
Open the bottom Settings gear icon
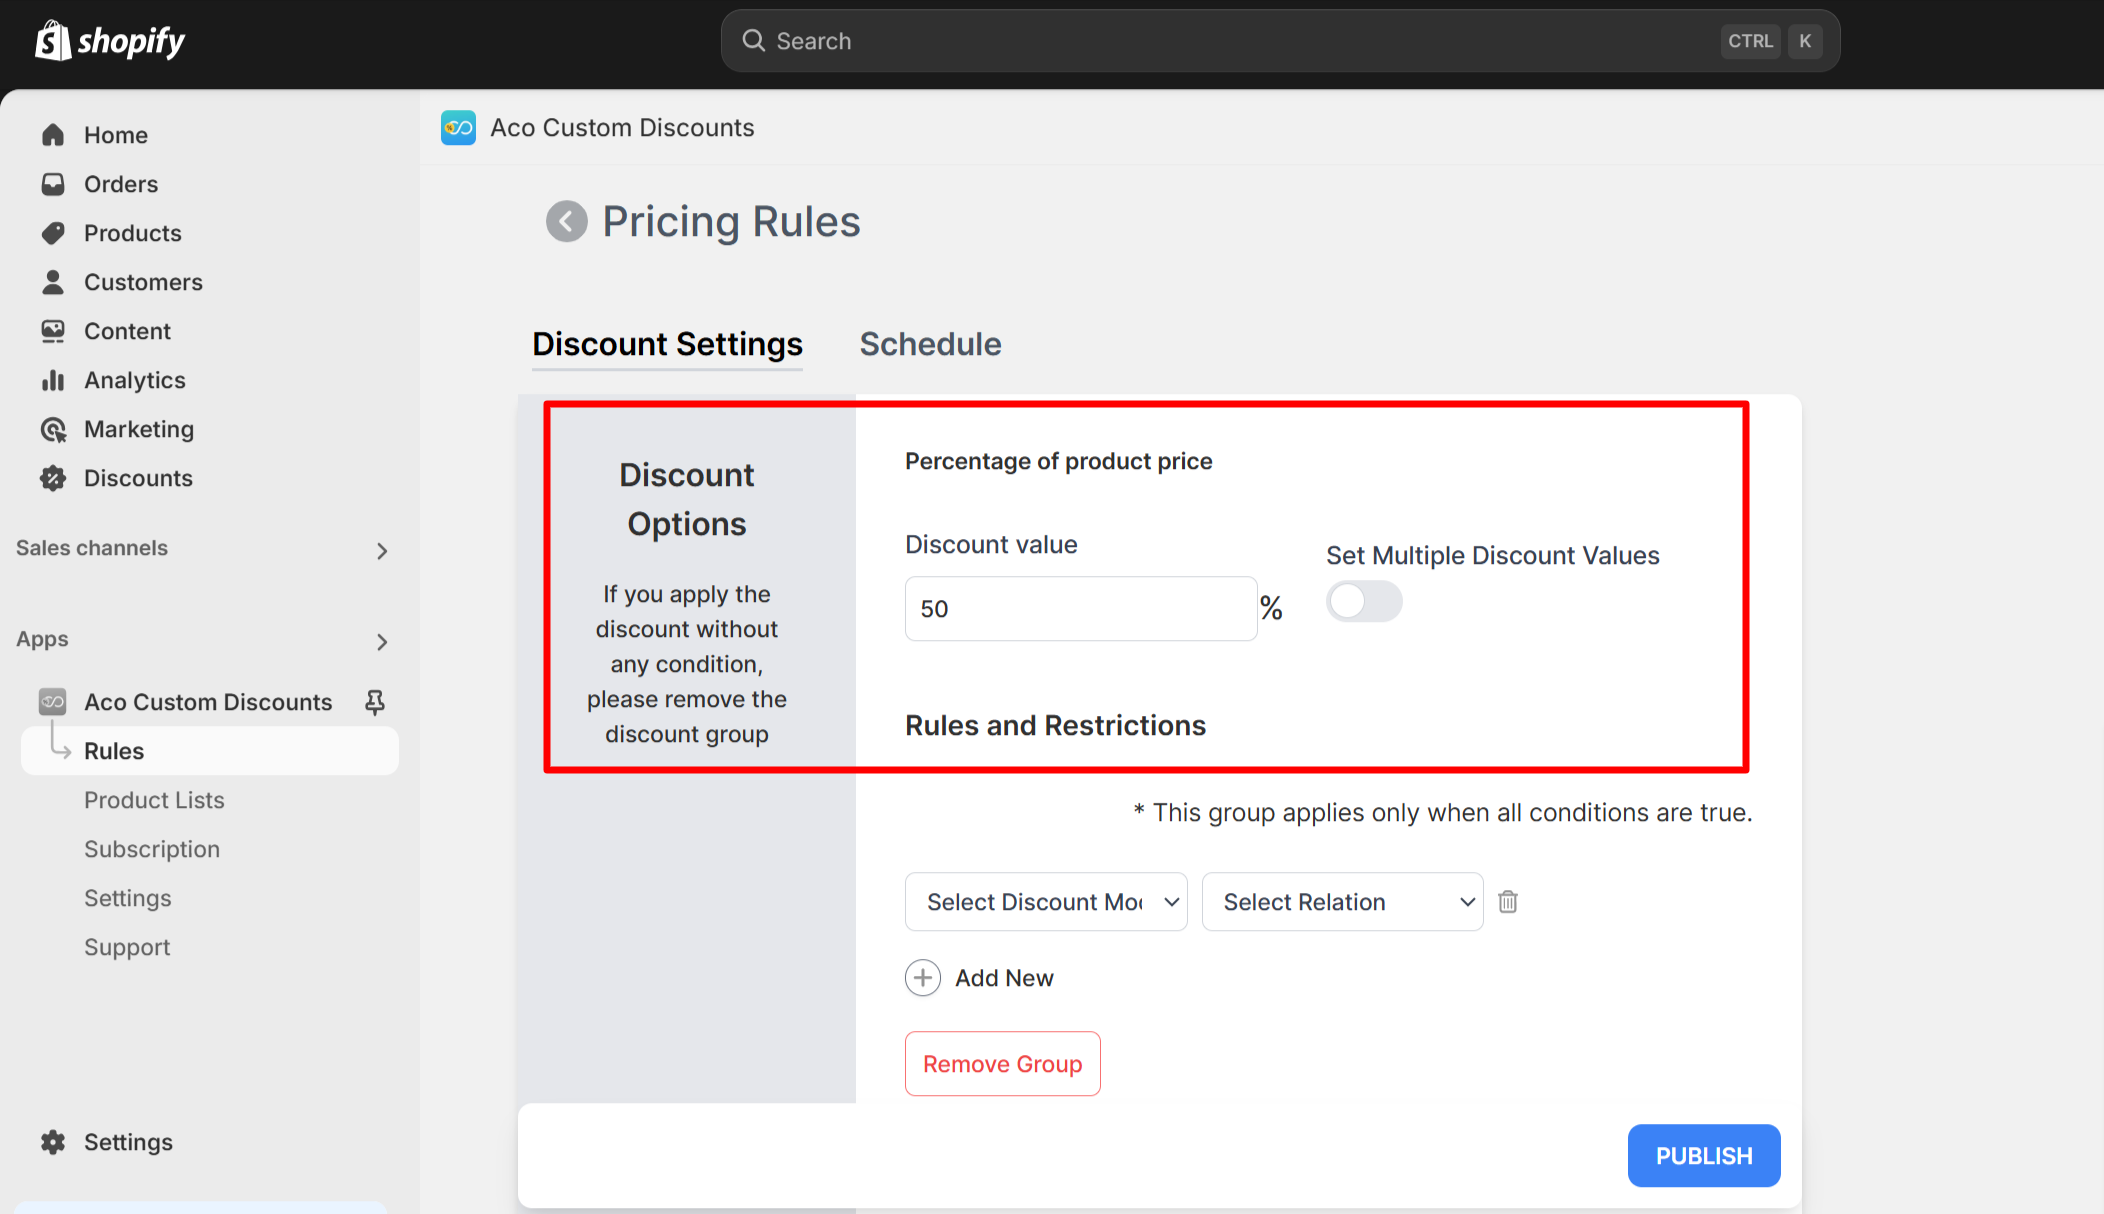tap(53, 1142)
